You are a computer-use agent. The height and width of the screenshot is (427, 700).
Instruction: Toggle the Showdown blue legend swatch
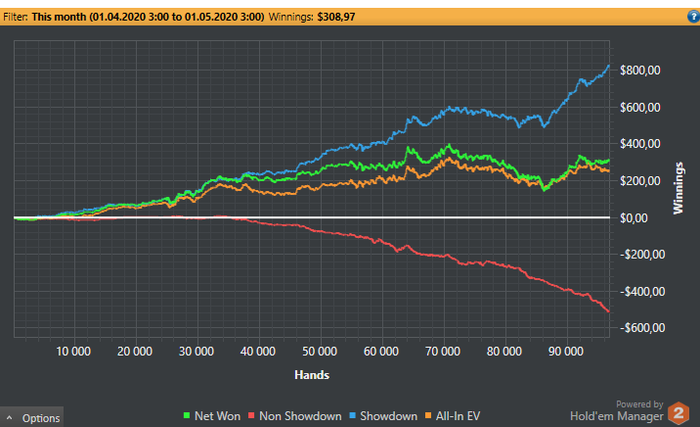coord(353,416)
